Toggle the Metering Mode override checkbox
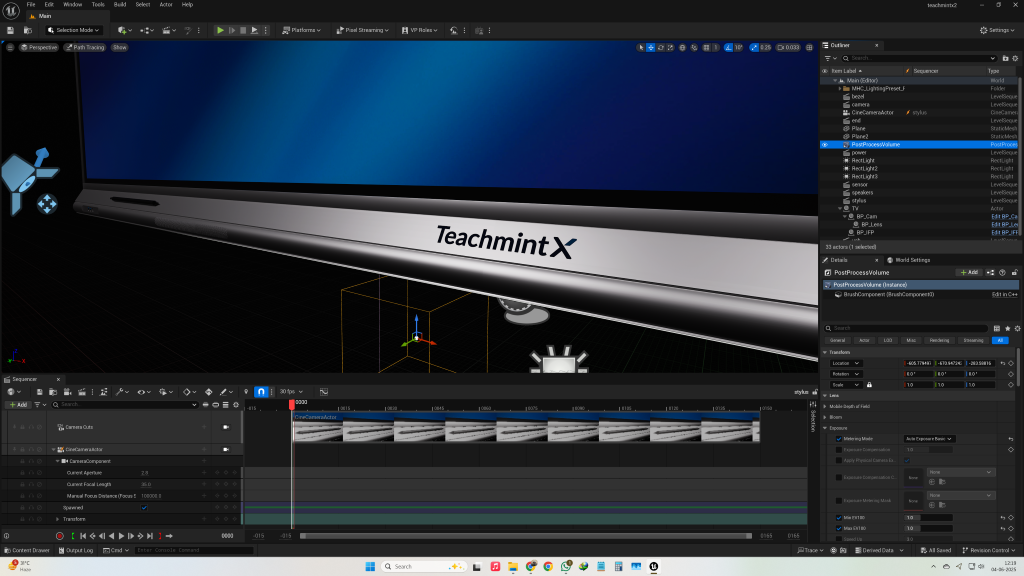Screen dimensions: 1024x576 pos(839,439)
